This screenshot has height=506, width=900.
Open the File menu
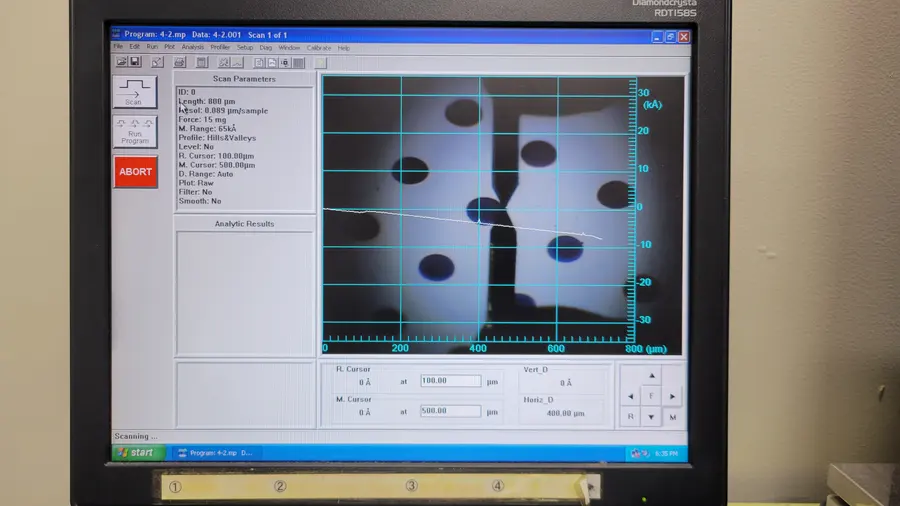[118, 46]
